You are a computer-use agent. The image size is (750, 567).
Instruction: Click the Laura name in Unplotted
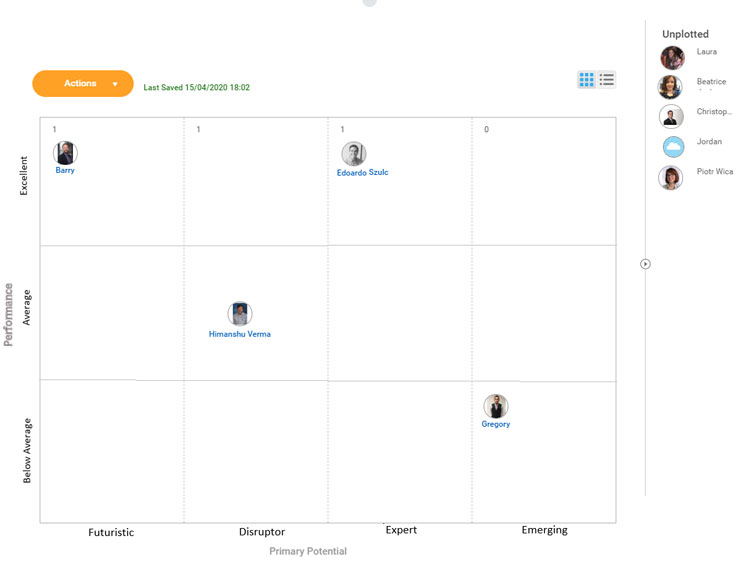[x=707, y=52]
